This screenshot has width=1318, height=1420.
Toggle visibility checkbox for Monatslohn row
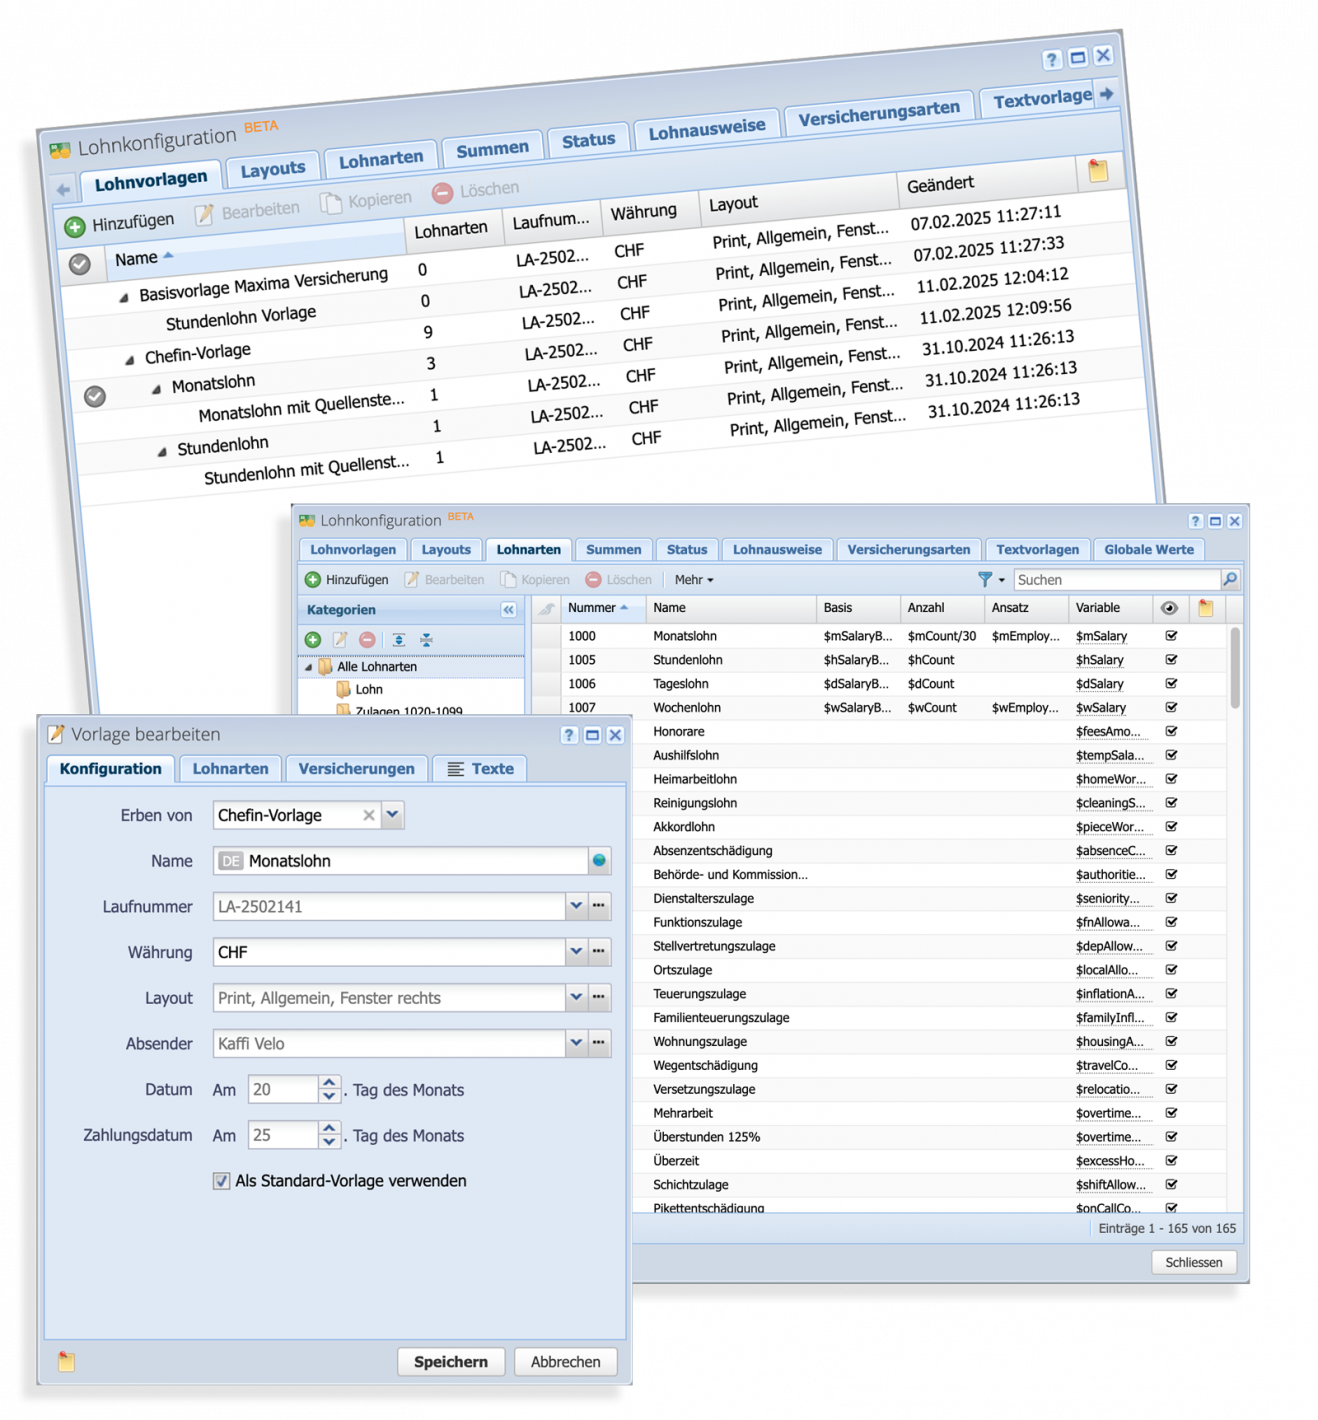click(1171, 636)
